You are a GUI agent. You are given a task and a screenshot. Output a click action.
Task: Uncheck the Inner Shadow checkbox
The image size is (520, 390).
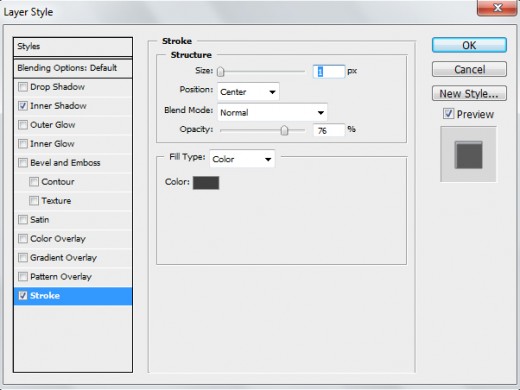pos(23,106)
